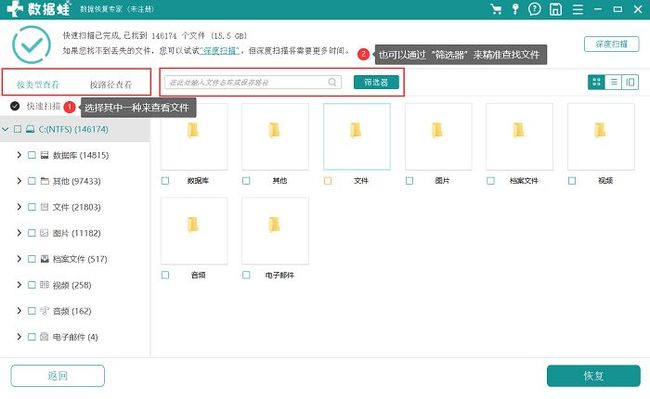Switch to 按路径查看 tab

(111, 85)
